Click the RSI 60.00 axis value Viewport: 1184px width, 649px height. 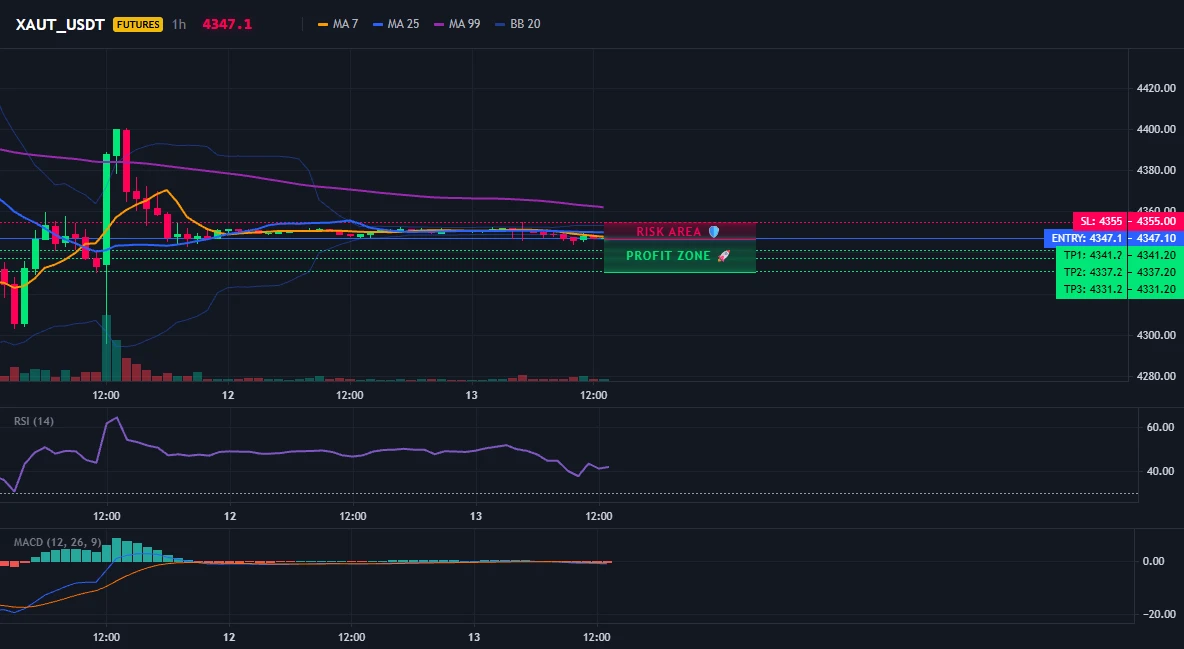coord(1161,427)
